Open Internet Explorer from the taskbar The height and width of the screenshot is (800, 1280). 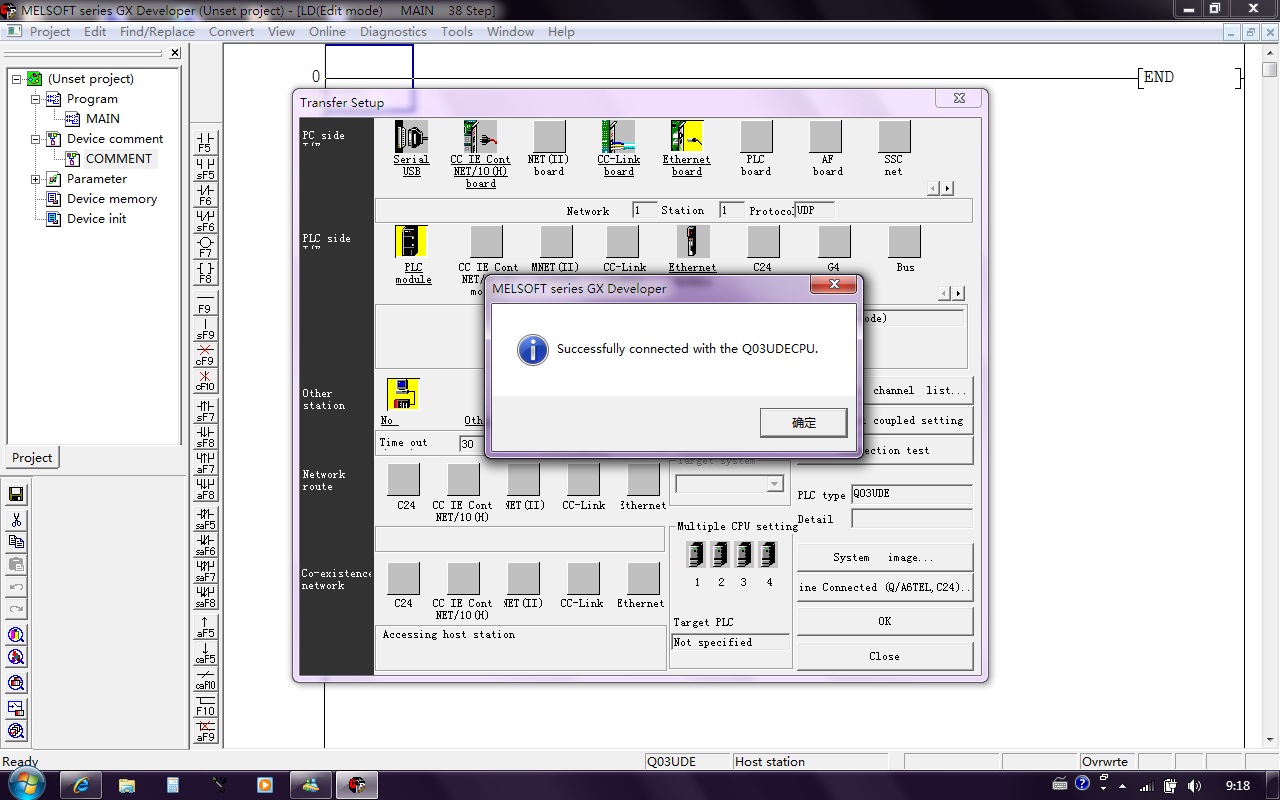click(81, 785)
